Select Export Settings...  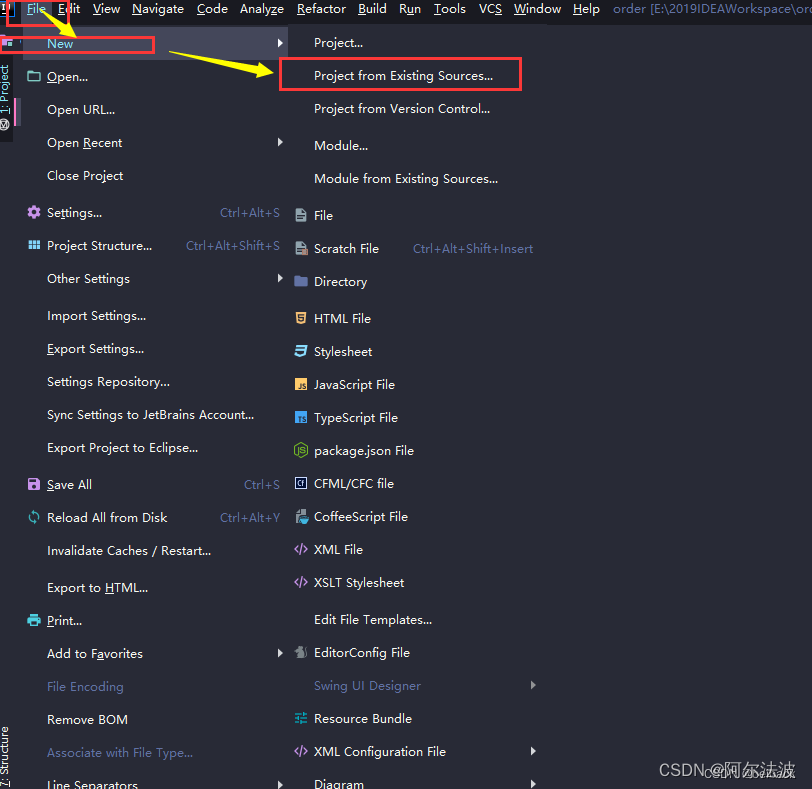point(95,349)
